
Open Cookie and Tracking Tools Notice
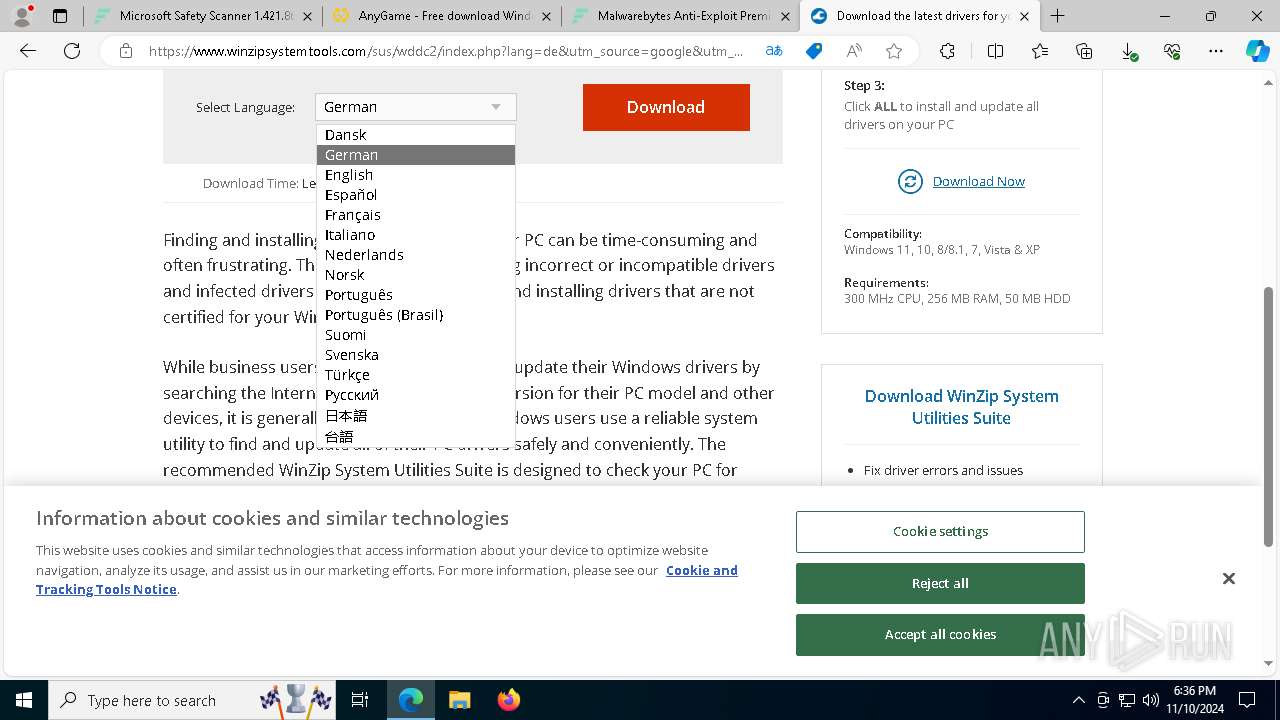point(387,580)
